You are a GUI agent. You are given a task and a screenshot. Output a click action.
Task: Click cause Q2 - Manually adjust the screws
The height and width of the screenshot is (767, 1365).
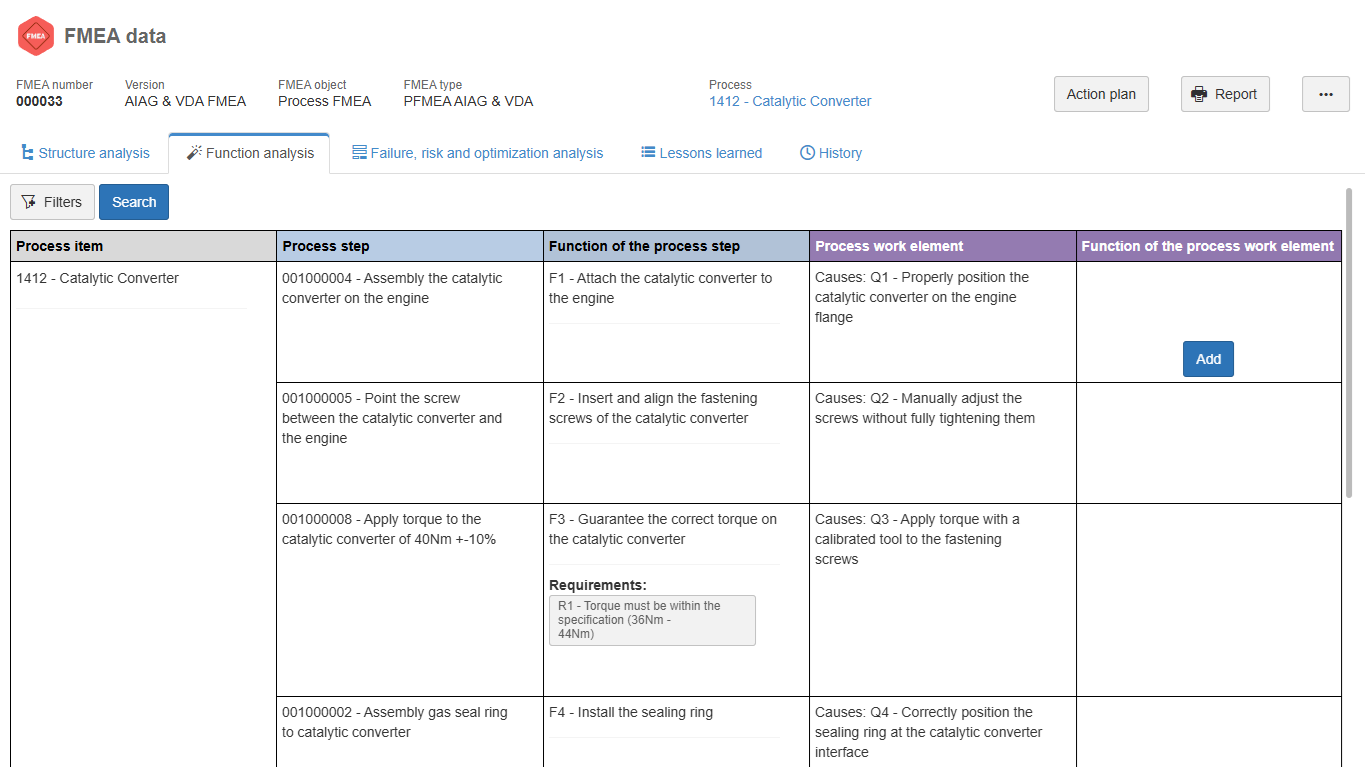coord(925,408)
